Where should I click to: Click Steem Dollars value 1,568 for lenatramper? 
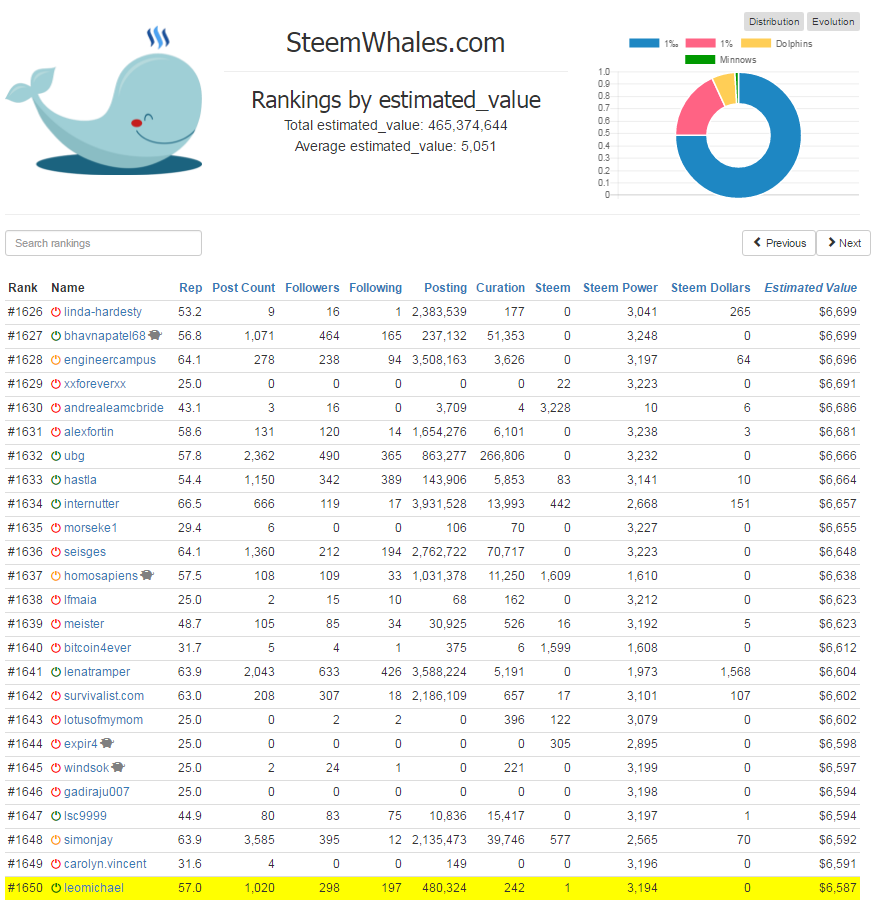(735, 672)
